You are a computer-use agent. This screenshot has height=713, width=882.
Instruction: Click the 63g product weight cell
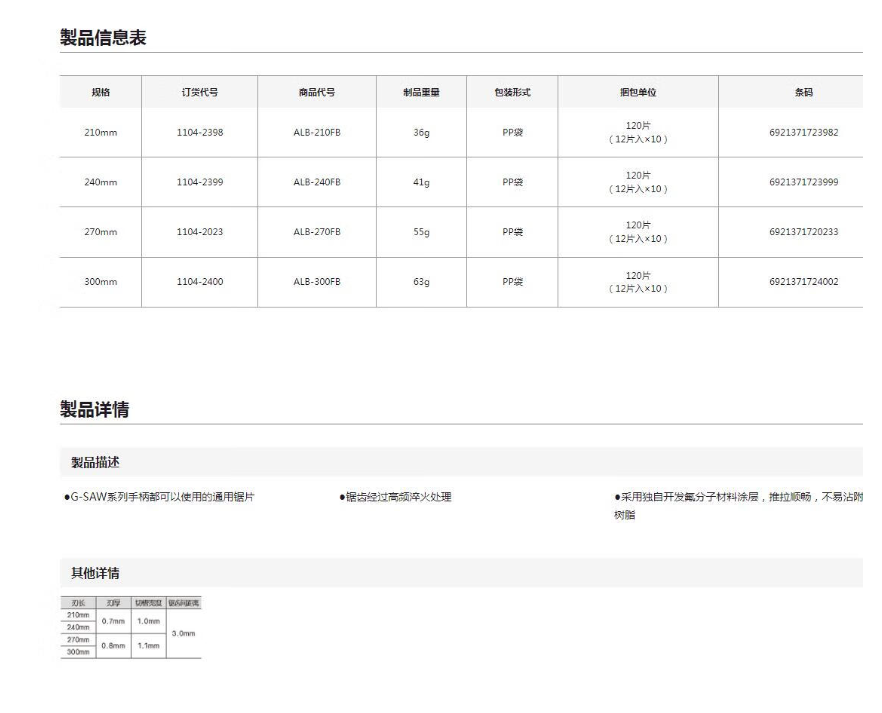(x=421, y=282)
